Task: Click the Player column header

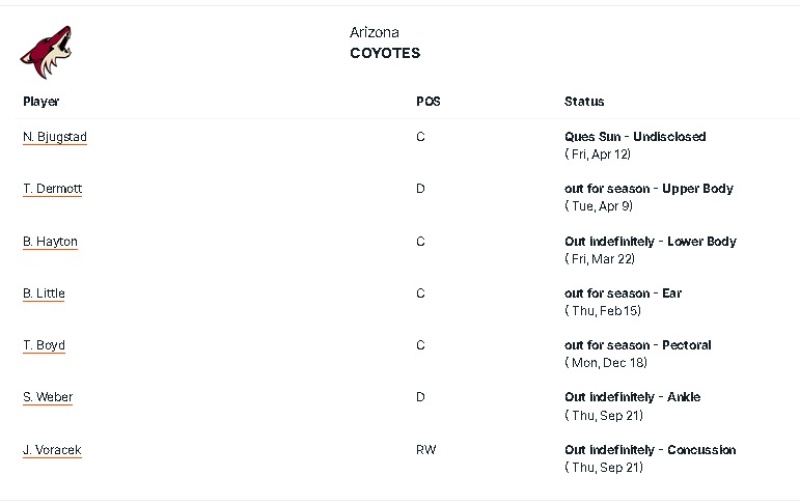Action: pos(41,102)
